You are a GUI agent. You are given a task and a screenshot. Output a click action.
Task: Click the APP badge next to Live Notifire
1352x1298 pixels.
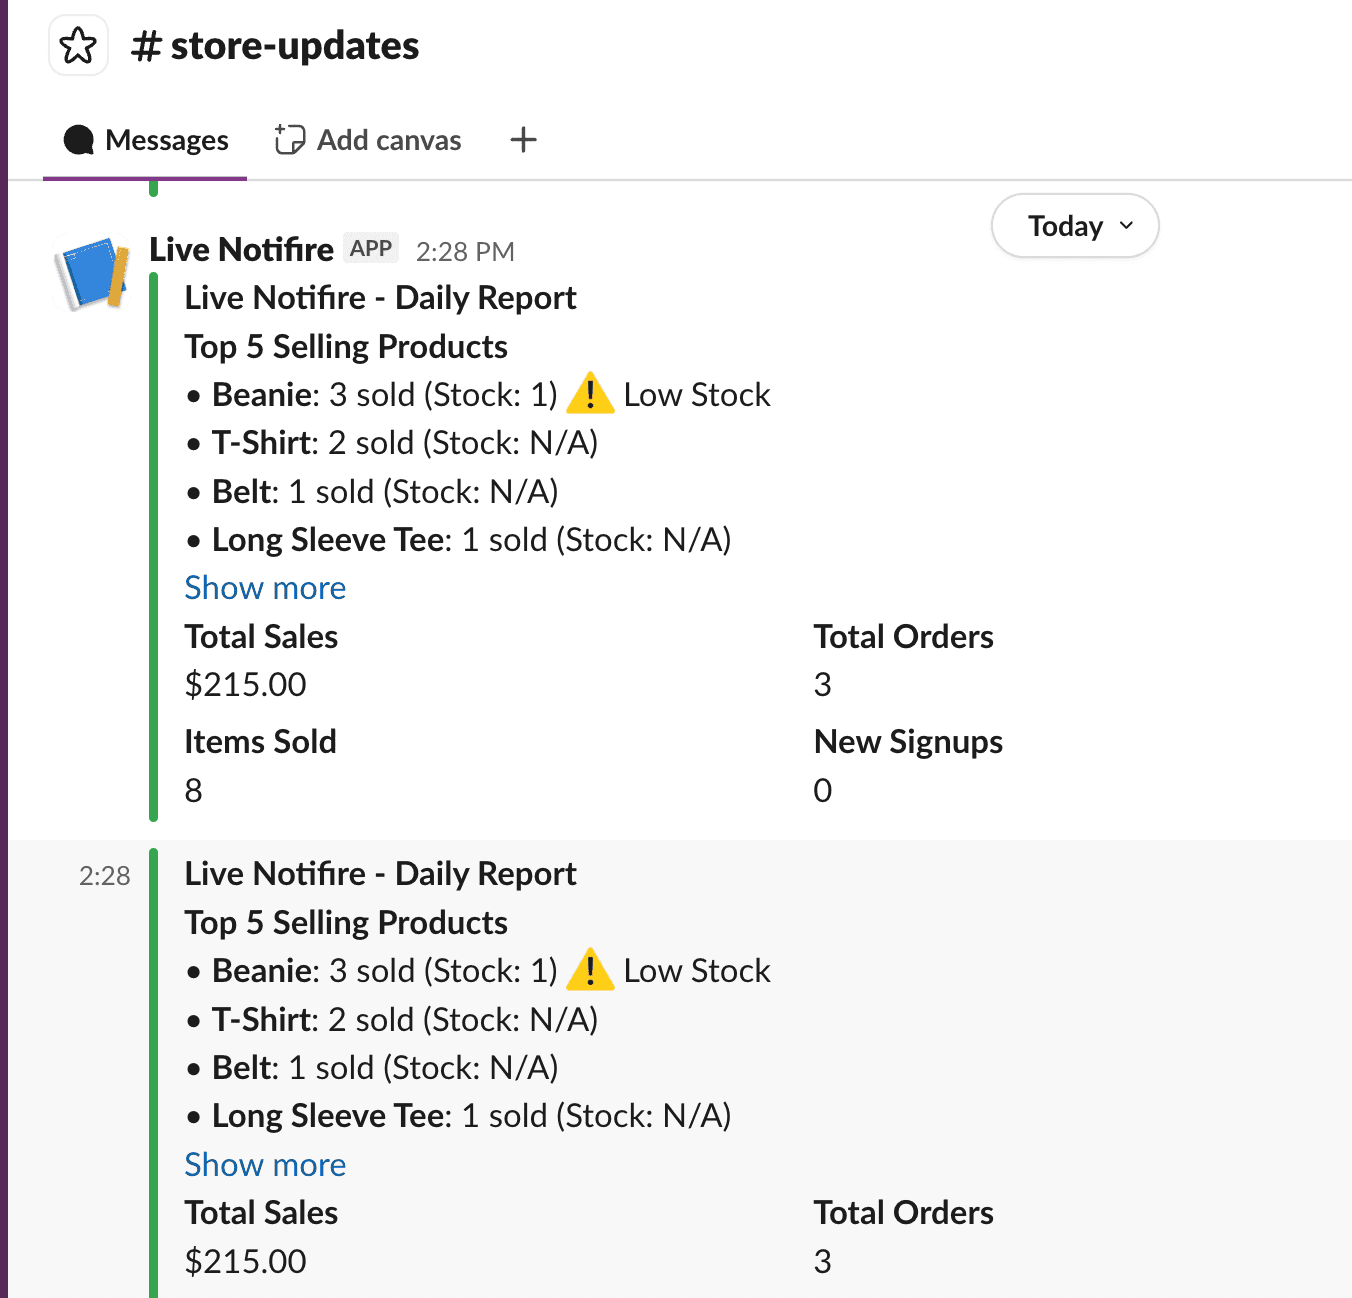coord(370,248)
